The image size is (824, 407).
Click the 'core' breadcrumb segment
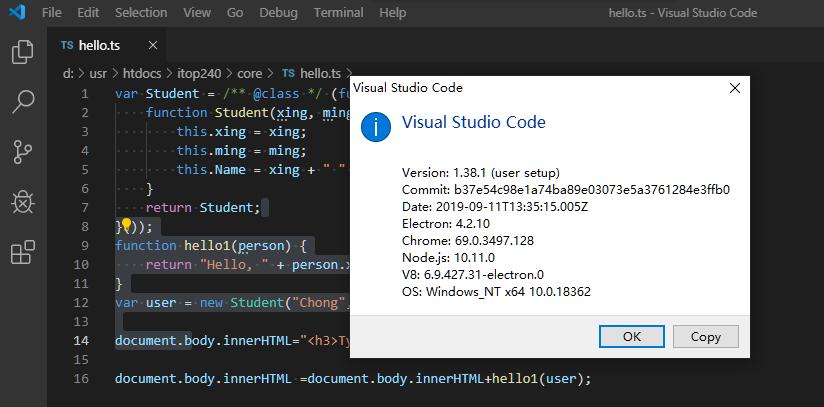point(250,74)
